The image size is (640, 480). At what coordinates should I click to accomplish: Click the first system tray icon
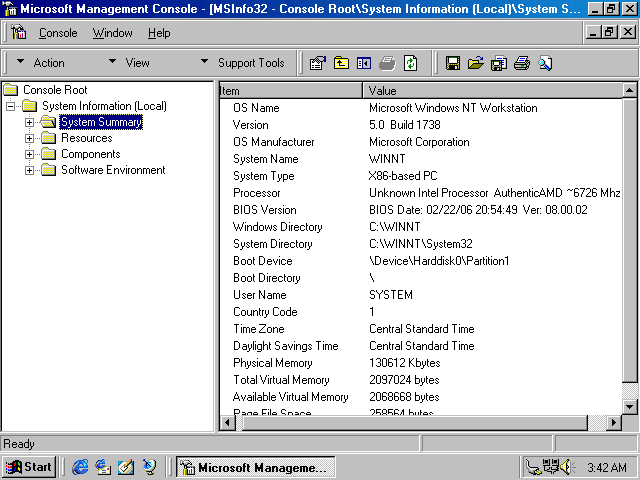tap(533, 467)
